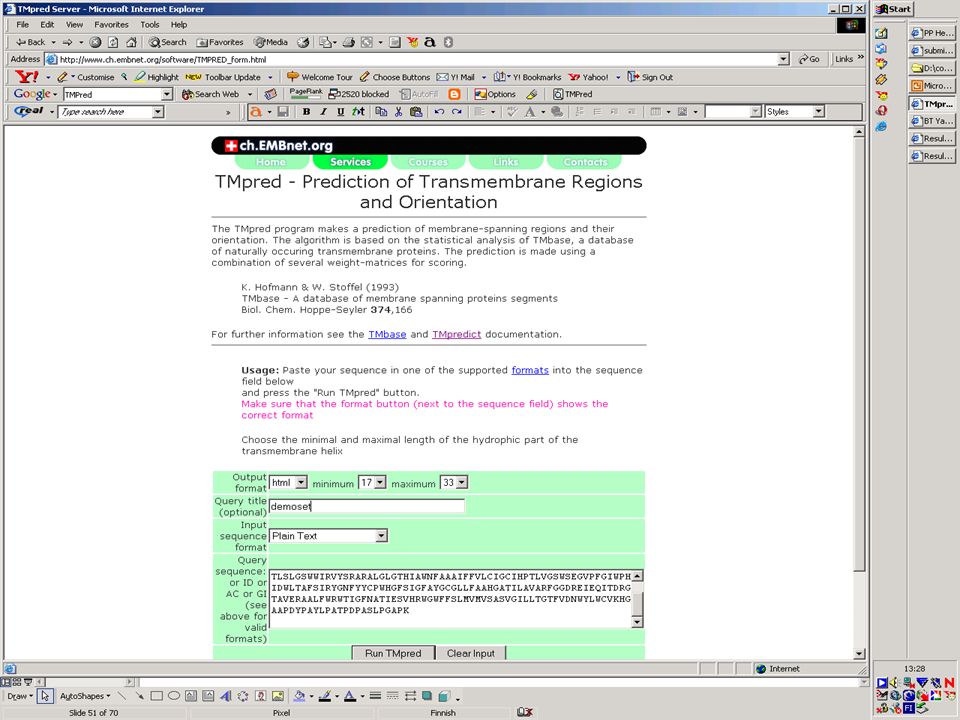This screenshot has width=960, height=720.
Task: Click into the Query title field
Action: (x=366, y=506)
